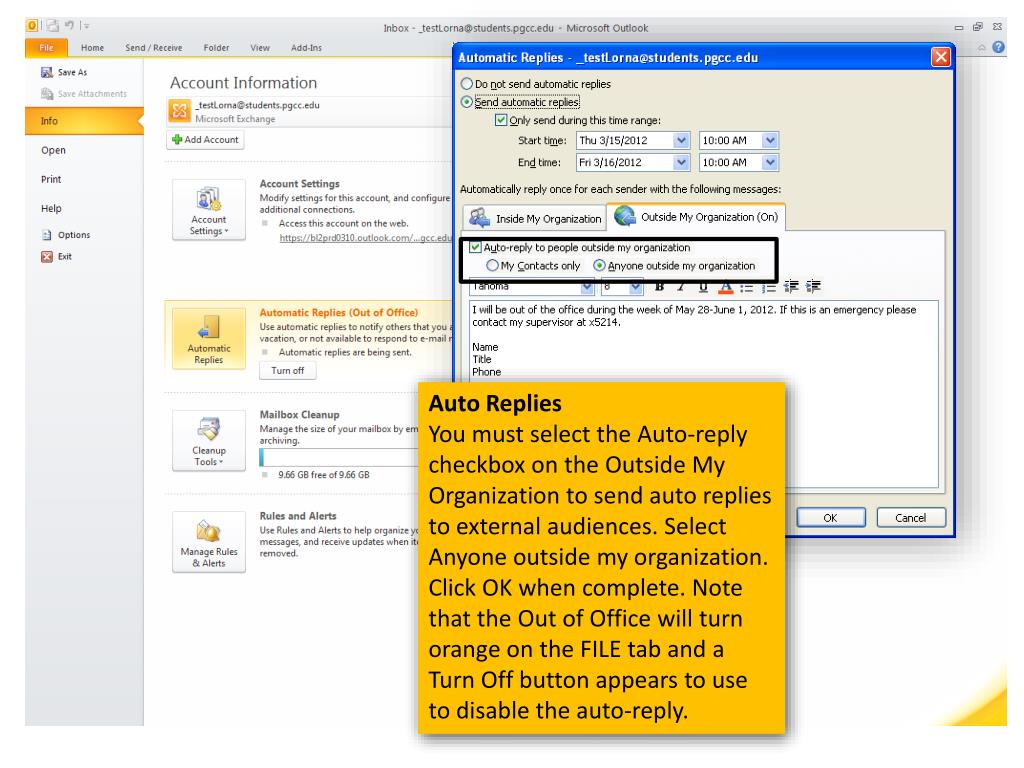This screenshot has height=768, width=1024.
Task: Open the End time hour dropdown
Action: (771, 163)
